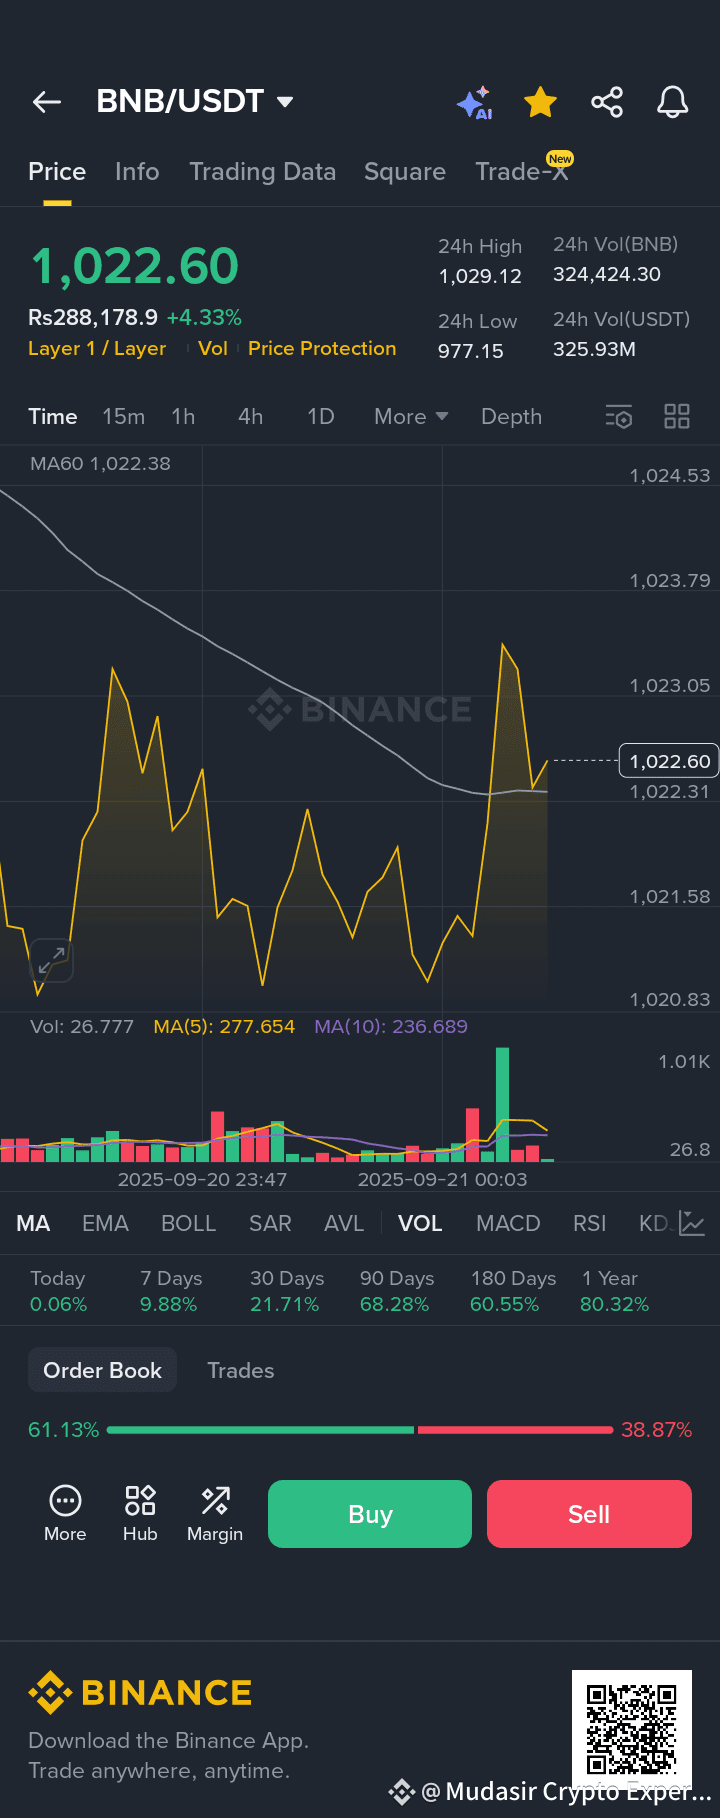Open the BNB/USDT pair selector dropdown
This screenshot has height=1818, width=720.
click(195, 101)
